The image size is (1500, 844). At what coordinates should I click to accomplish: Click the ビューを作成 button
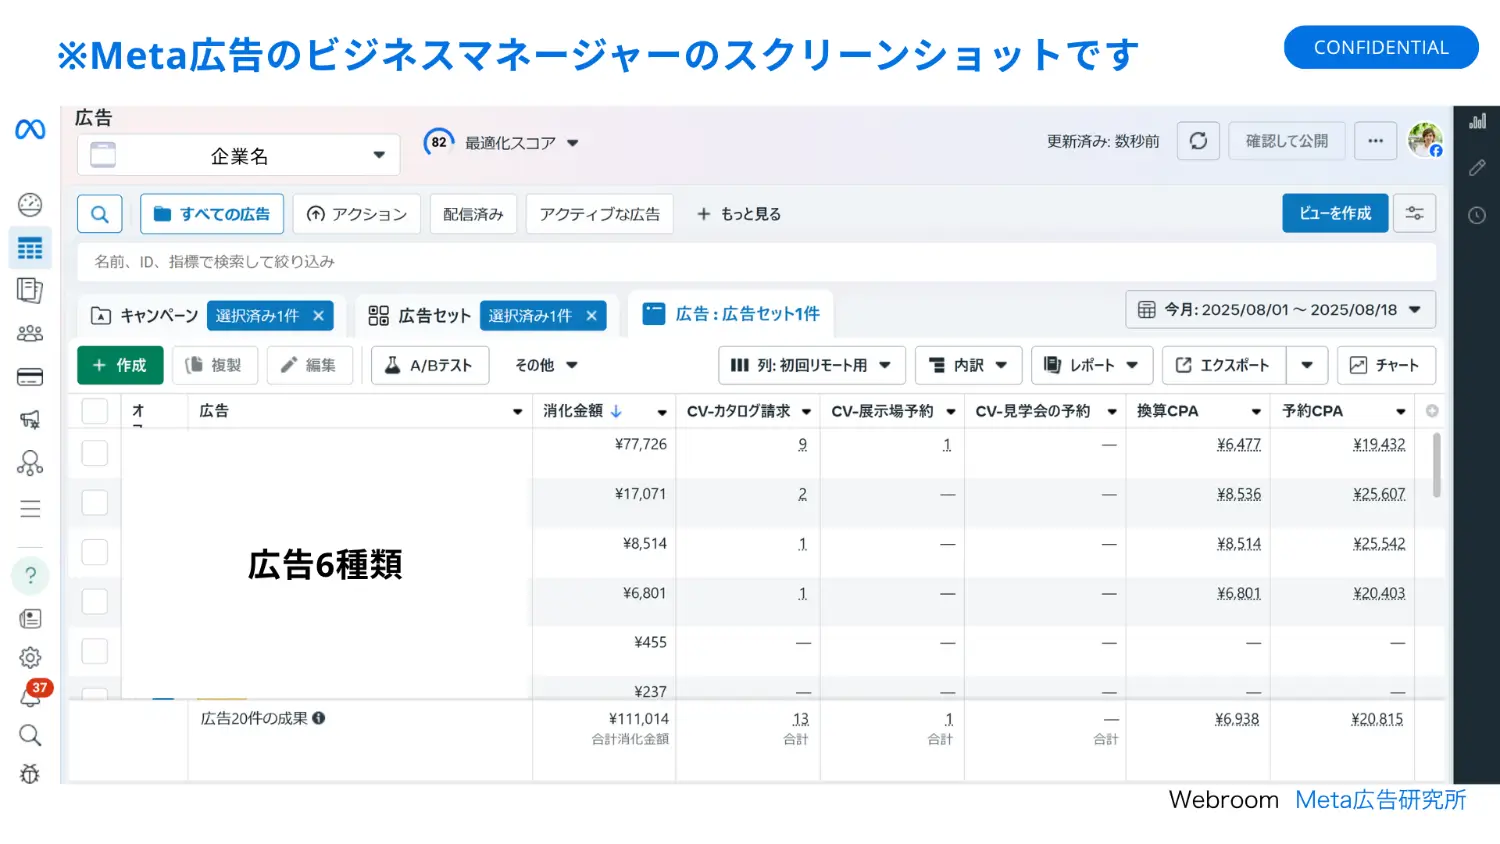pyautogui.click(x=1335, y=214)
